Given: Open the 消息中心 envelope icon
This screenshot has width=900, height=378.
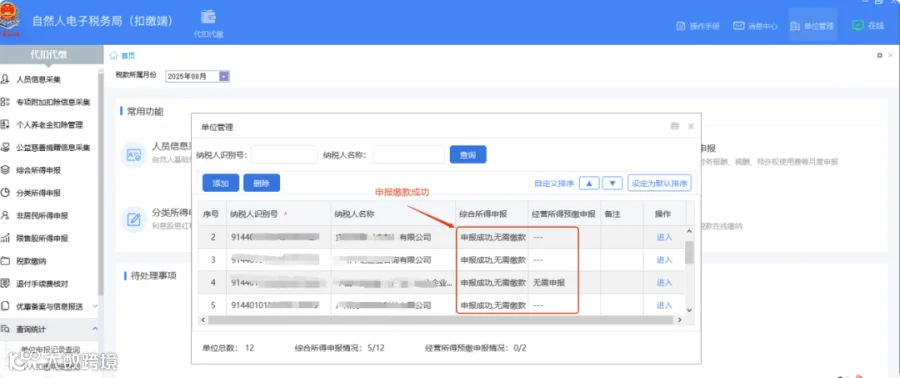Looking at the screenshot, I should coord(739,26).
